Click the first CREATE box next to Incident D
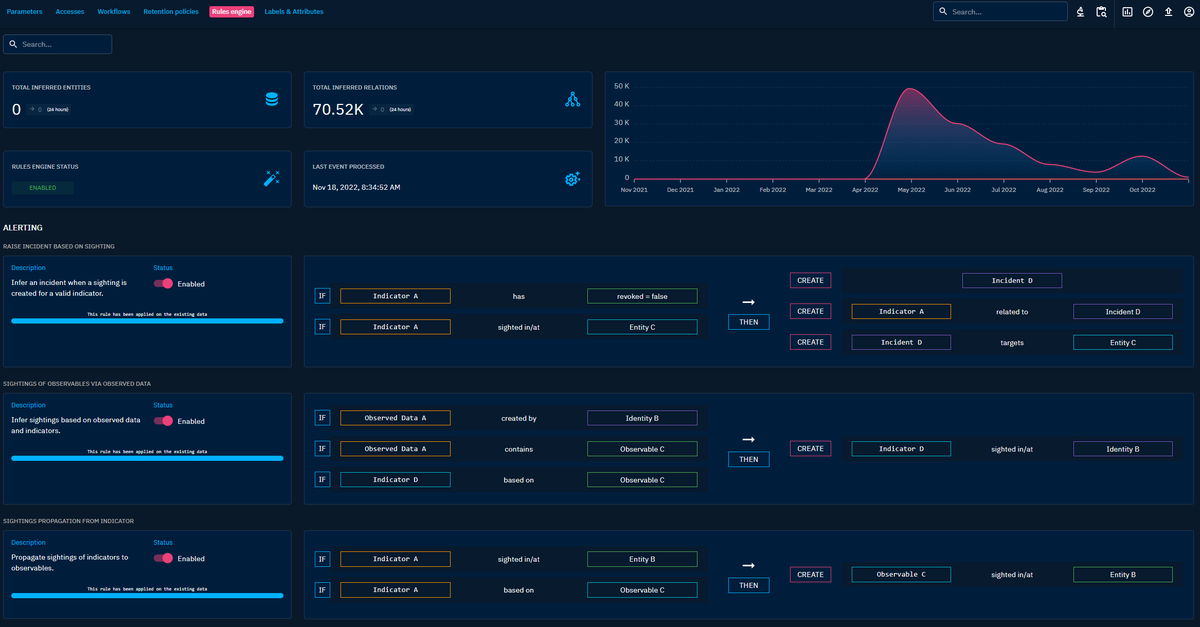This screenshot has height=627, width=1200. 810,281
